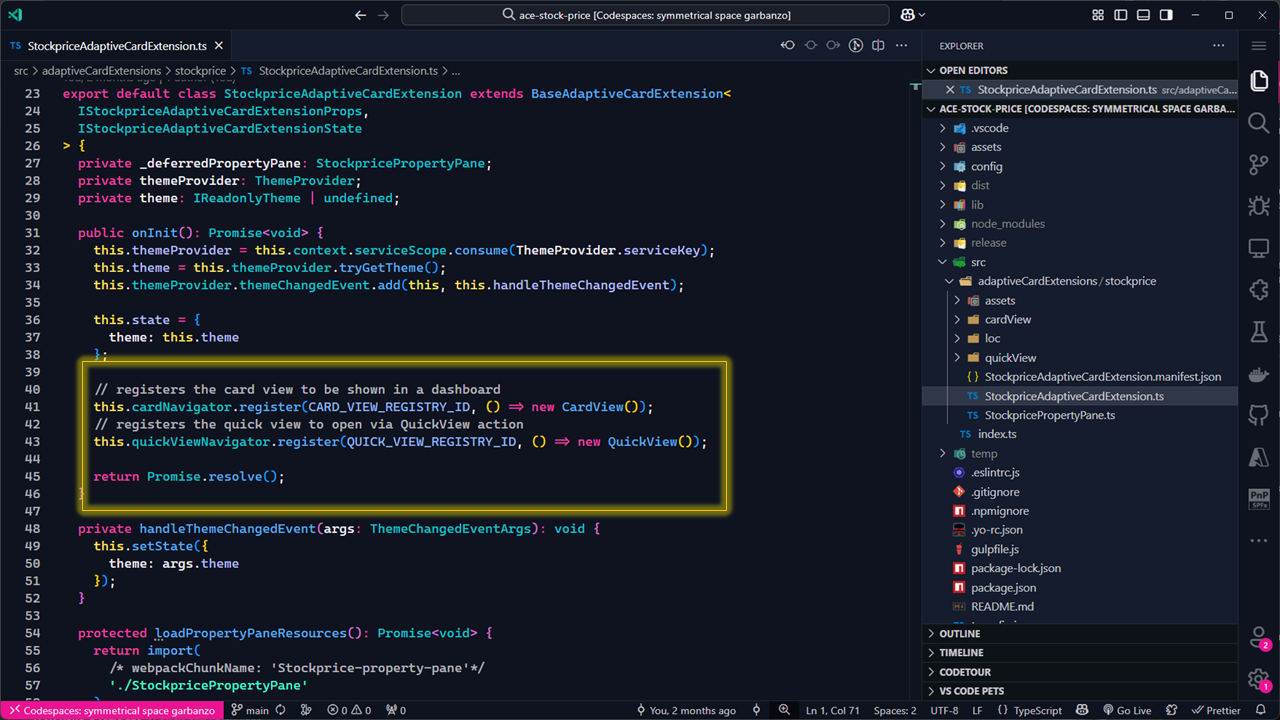Screen dimensions: 1280x720
Task: Click the split editor right icon
Action: tap(878, 46)
